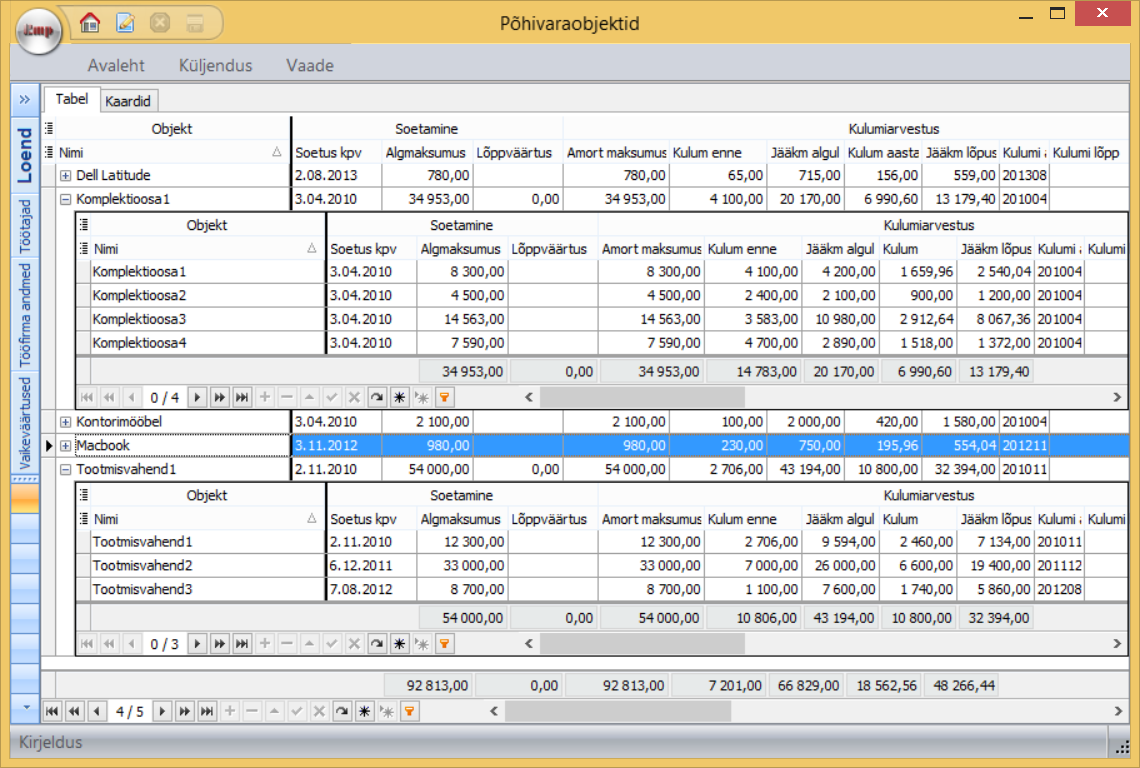Click the home icon in quick access toolbar
Viewport: 1140px width, 768px height.
(x=90, y=22)
